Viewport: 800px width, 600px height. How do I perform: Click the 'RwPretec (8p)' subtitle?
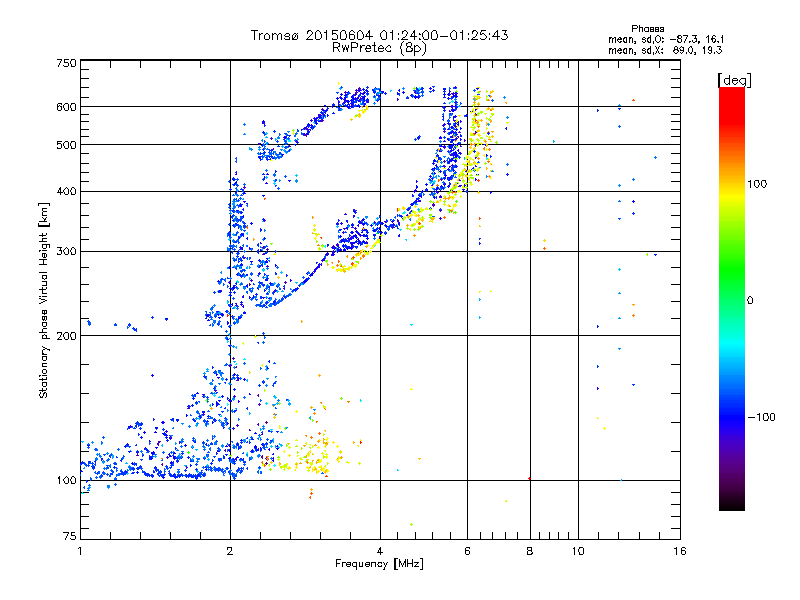379,48
